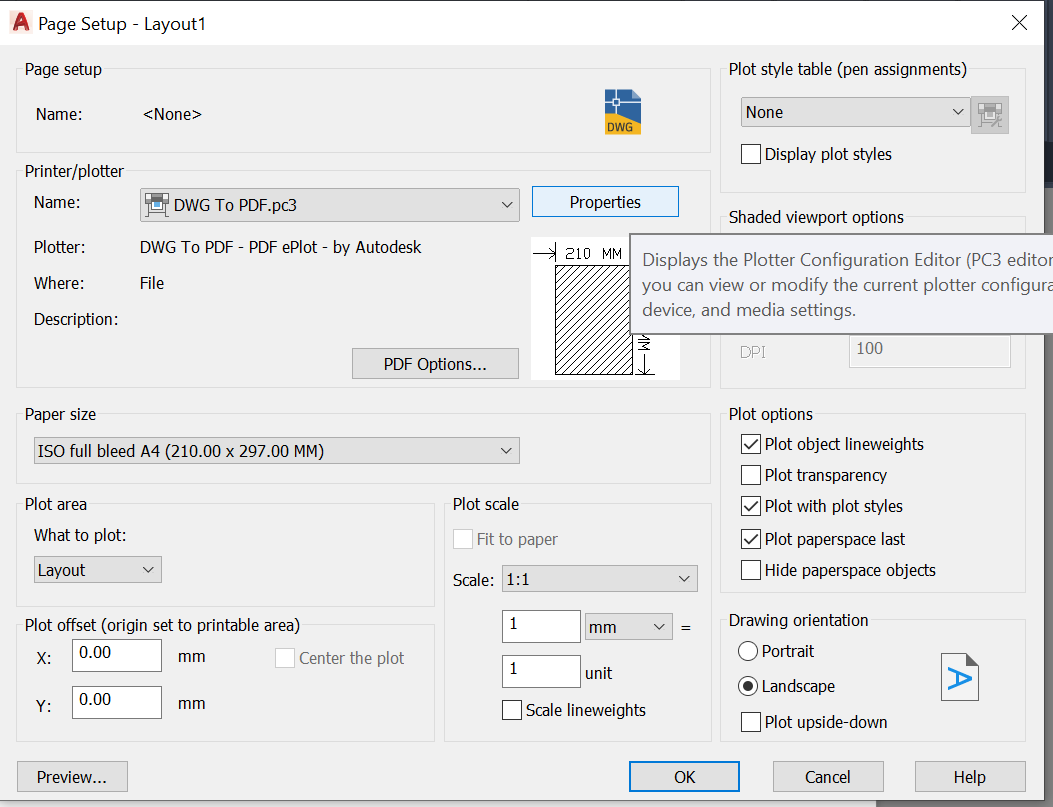This screenshot has width=1053, height=807.
Task: Select the Portrait orientation radio button
Action: [x=747, y=651]
